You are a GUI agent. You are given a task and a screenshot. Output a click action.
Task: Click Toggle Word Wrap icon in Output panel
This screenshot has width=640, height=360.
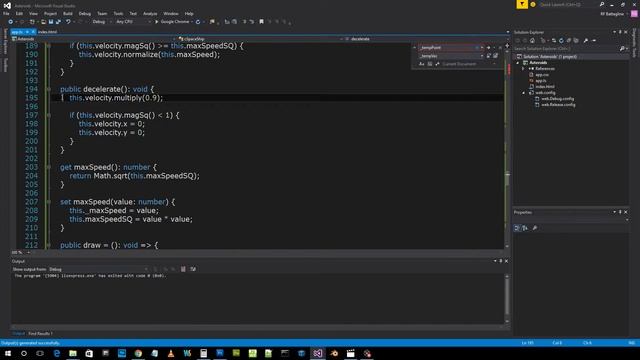click(193, 269)
